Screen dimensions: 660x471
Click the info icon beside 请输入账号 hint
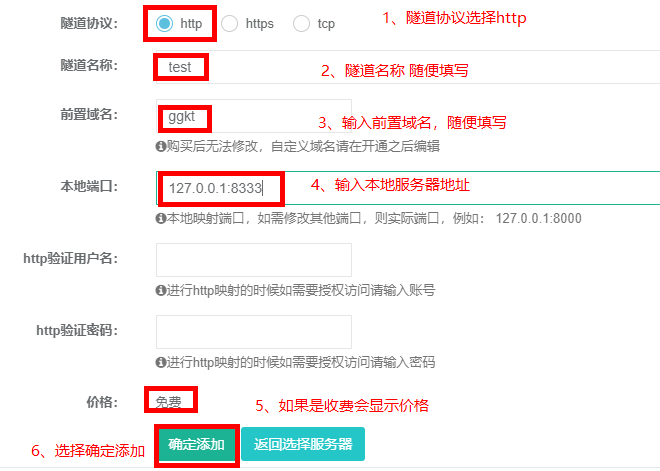point(160,290)
